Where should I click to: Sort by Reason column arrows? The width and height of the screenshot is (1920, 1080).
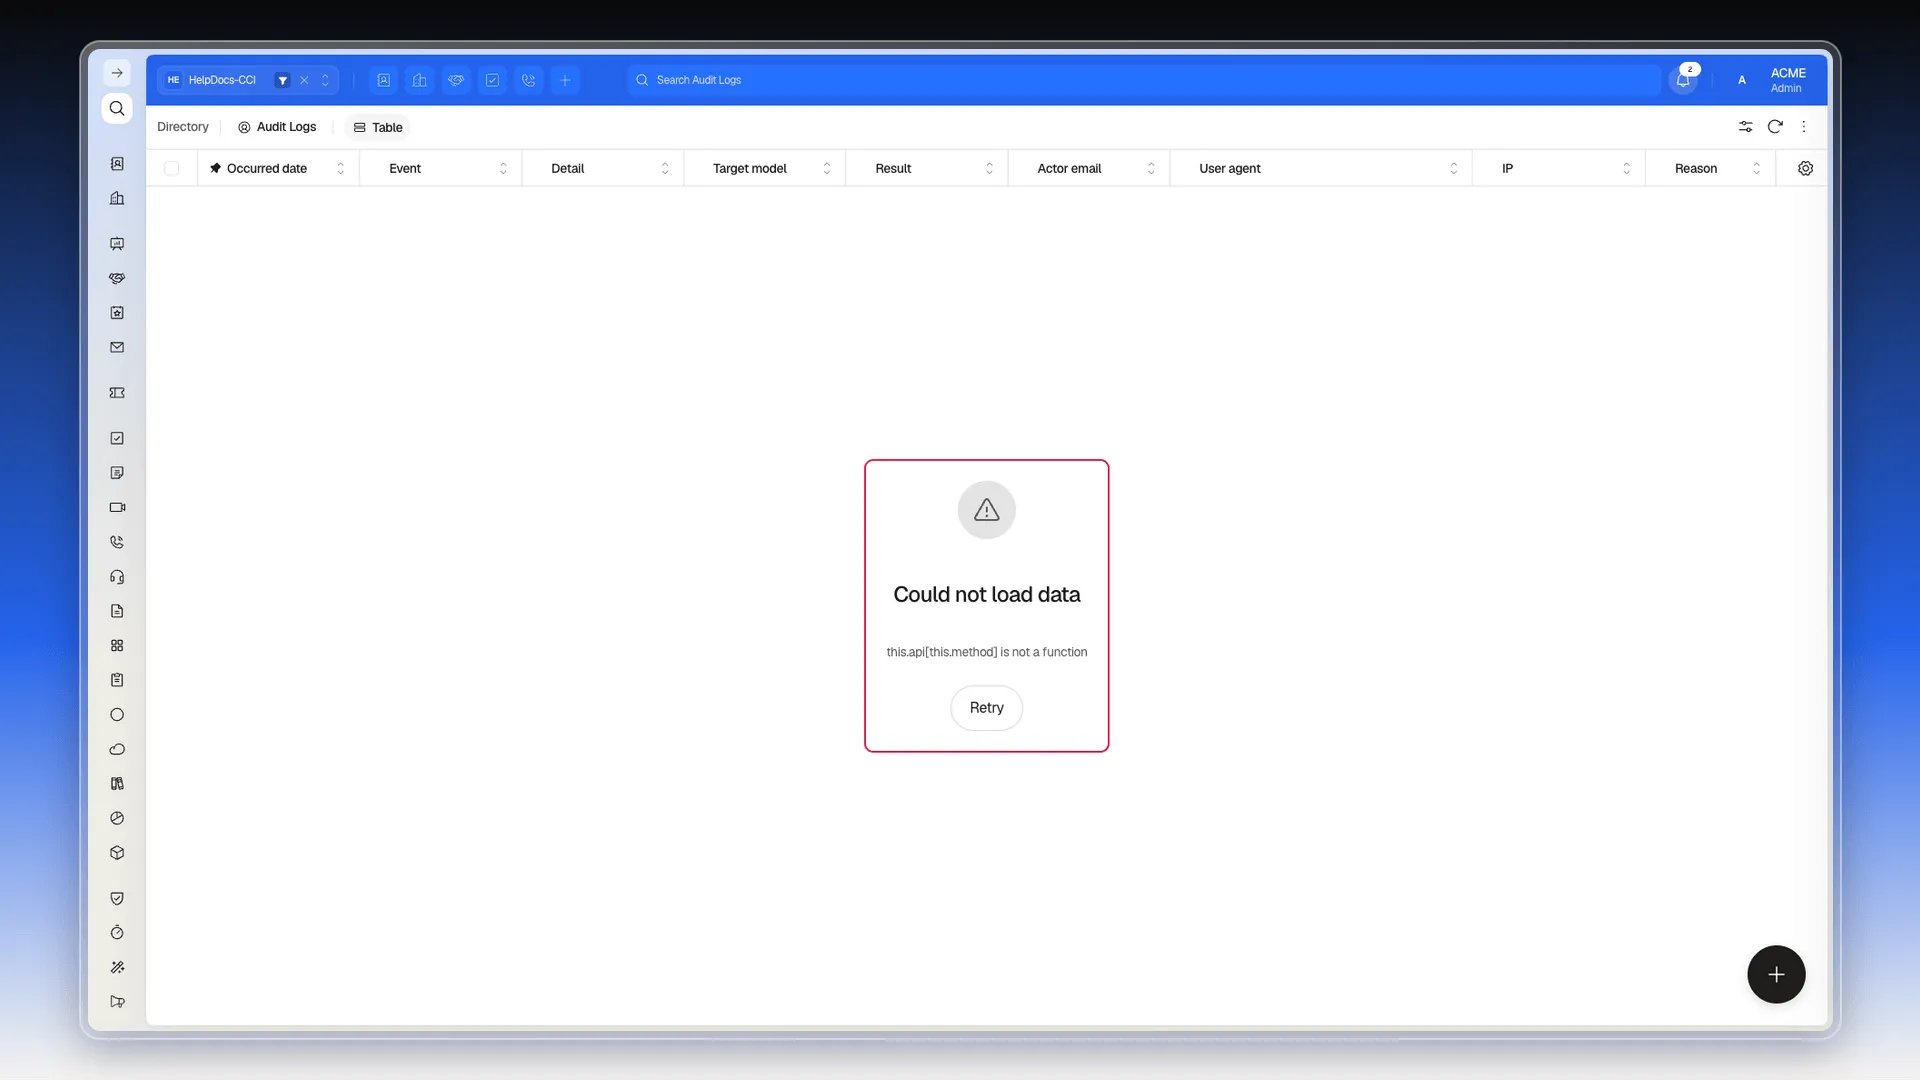(1757, 168)
